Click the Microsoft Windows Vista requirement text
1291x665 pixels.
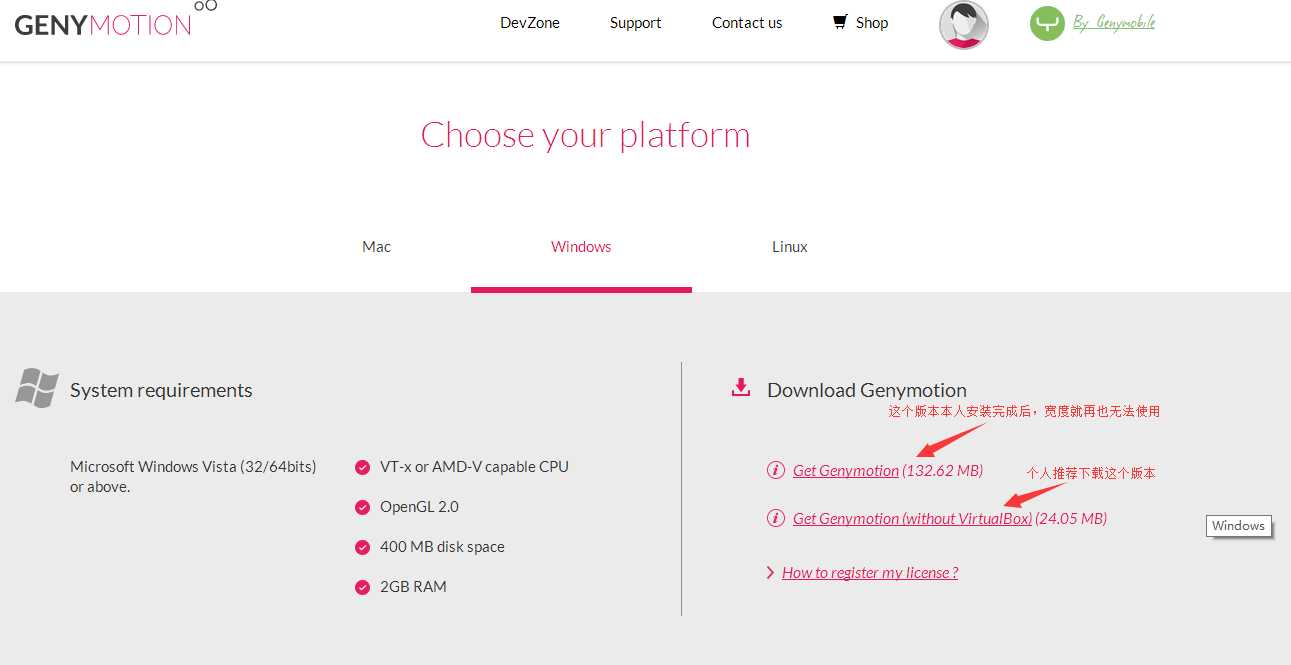(193, 477)
